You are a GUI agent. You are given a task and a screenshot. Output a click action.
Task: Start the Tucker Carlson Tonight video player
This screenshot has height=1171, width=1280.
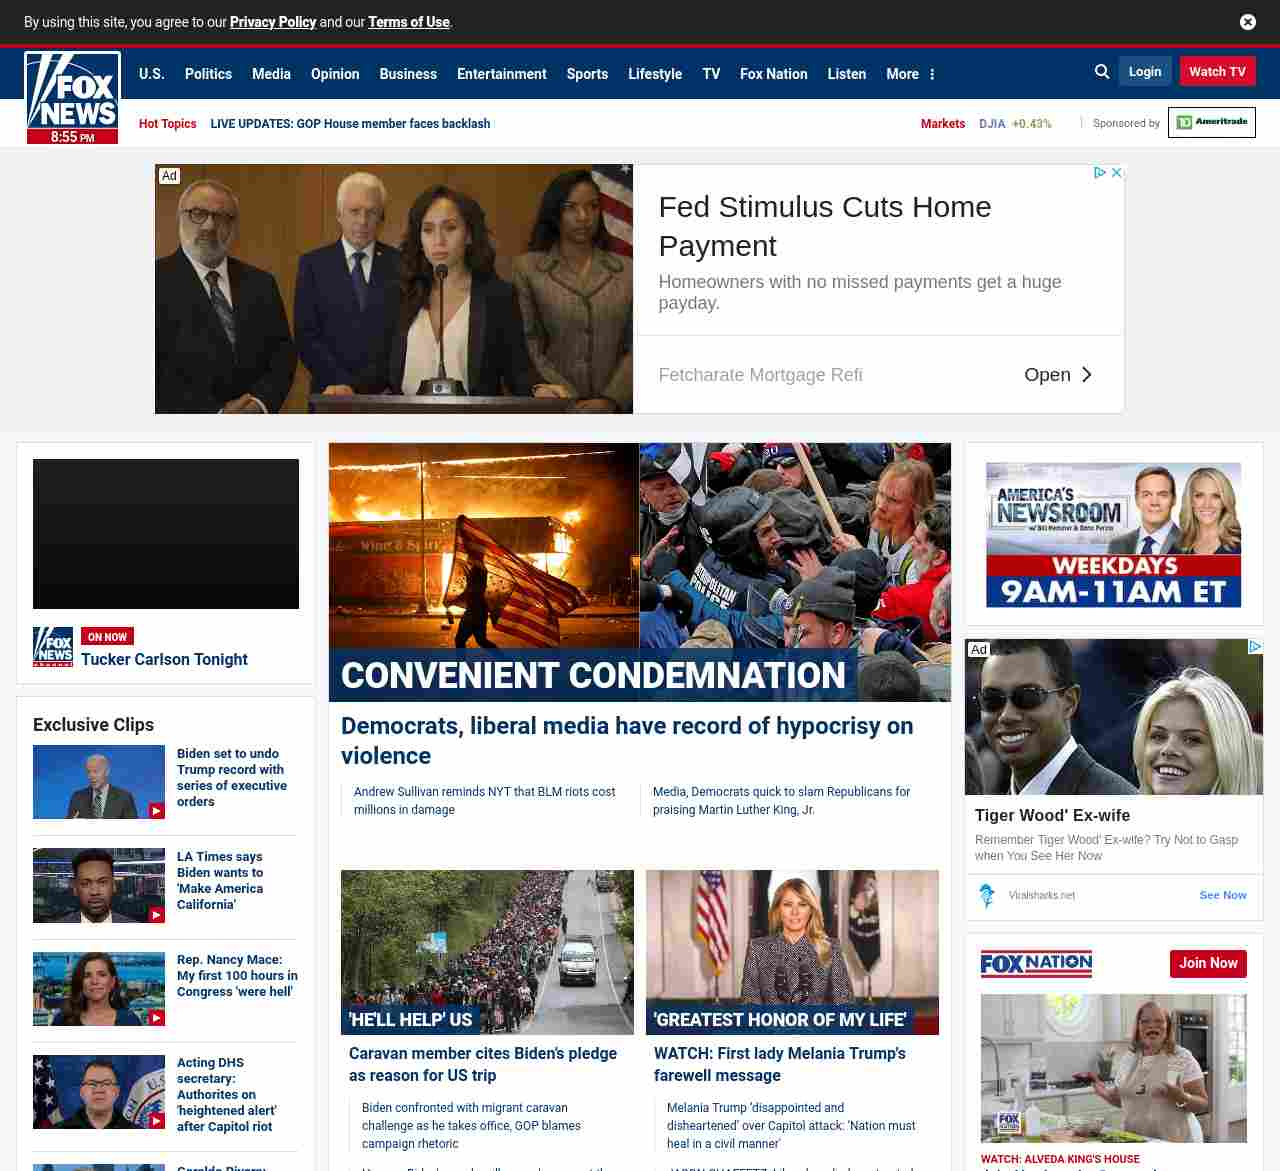tap(166, 534)
